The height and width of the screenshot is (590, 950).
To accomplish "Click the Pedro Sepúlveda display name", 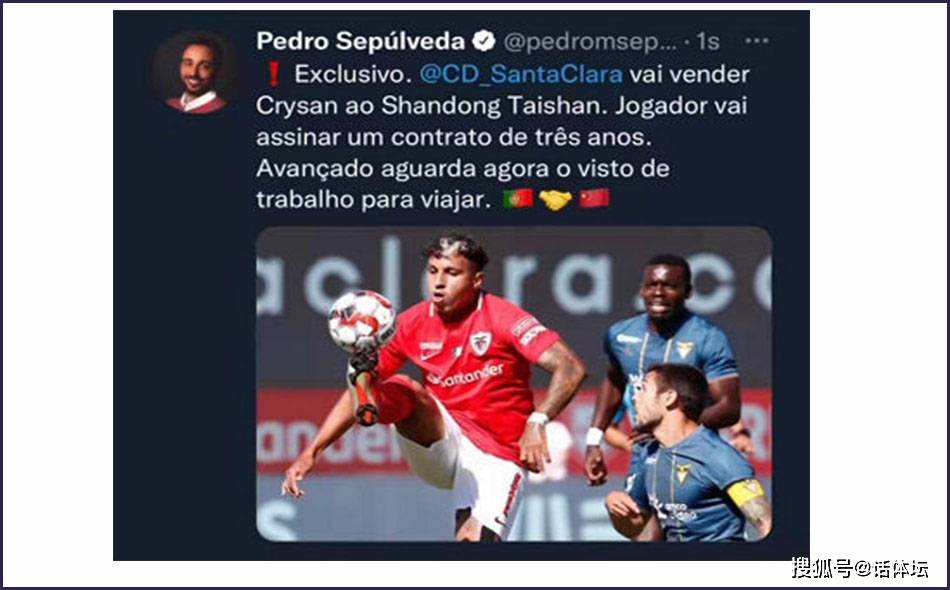I will pyautogui.click(x=360, y=41).
